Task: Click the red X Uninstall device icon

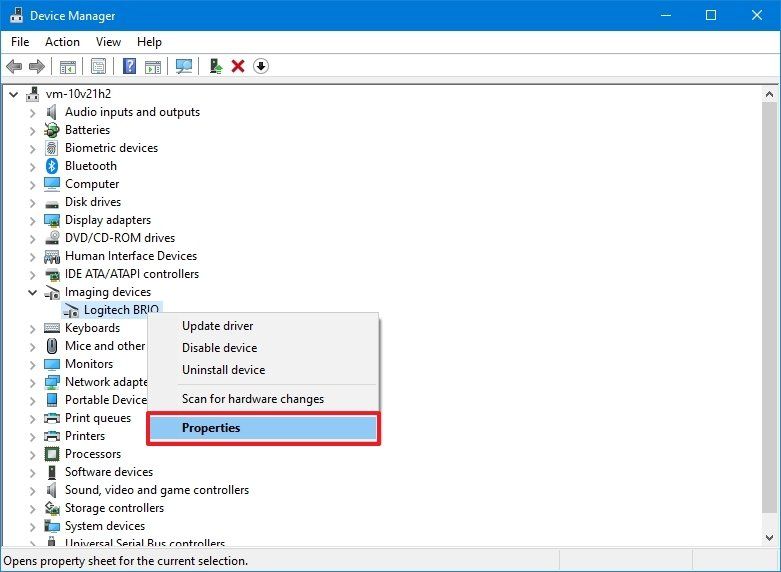Action: [x=238, y=66]
